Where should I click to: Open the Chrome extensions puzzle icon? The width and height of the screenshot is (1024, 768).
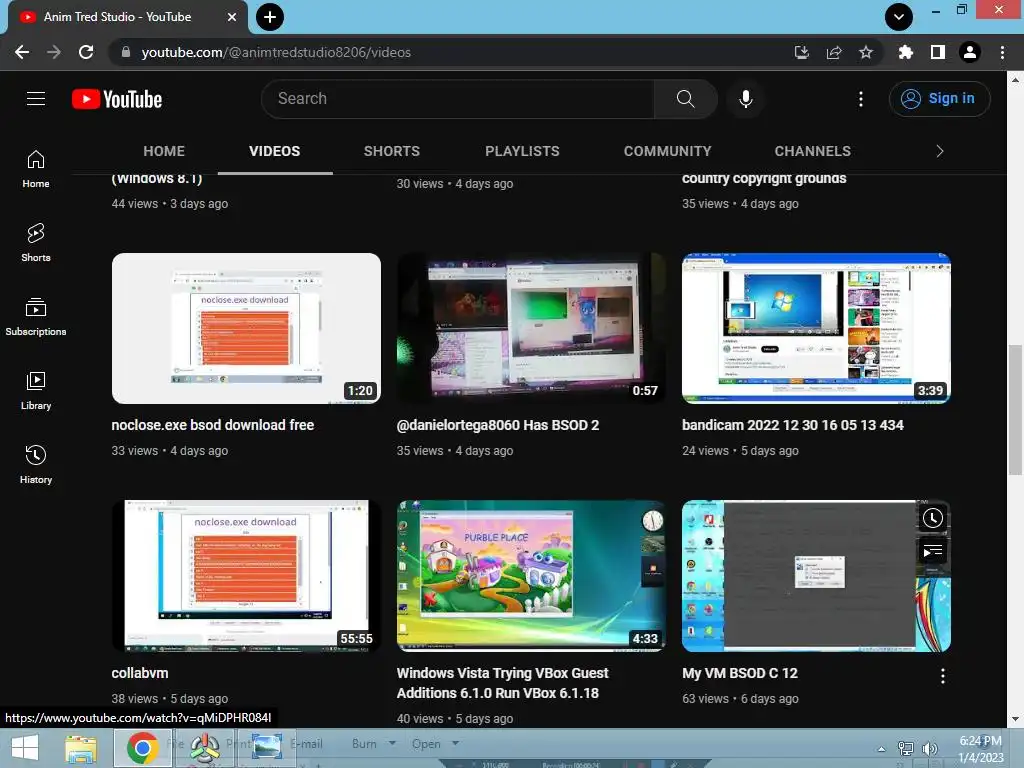click(905, 52)
